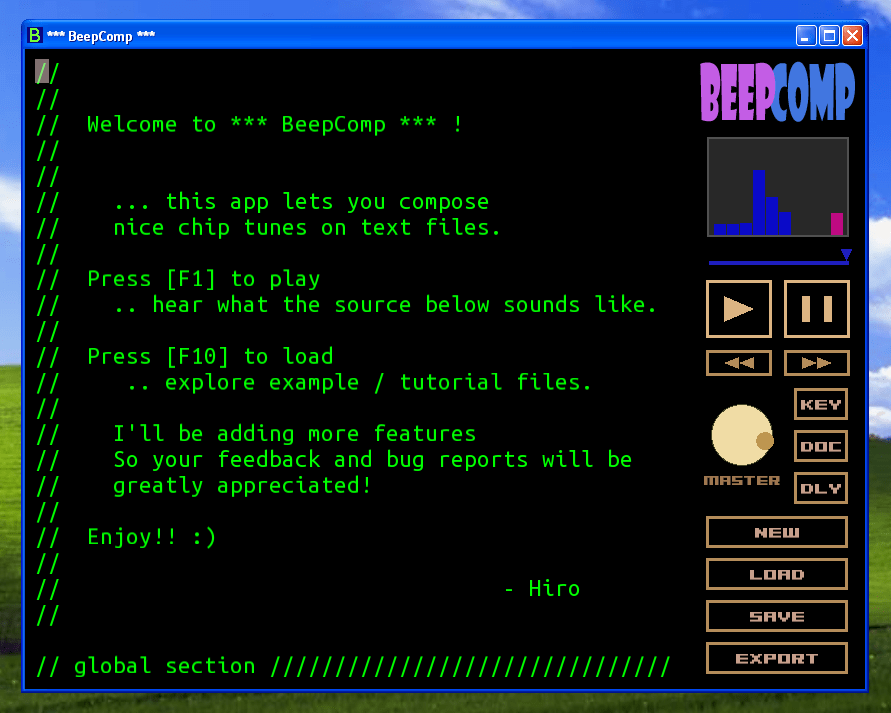Click the audio level meter display
Screen dimensions: 891x713
pos(777,188)
